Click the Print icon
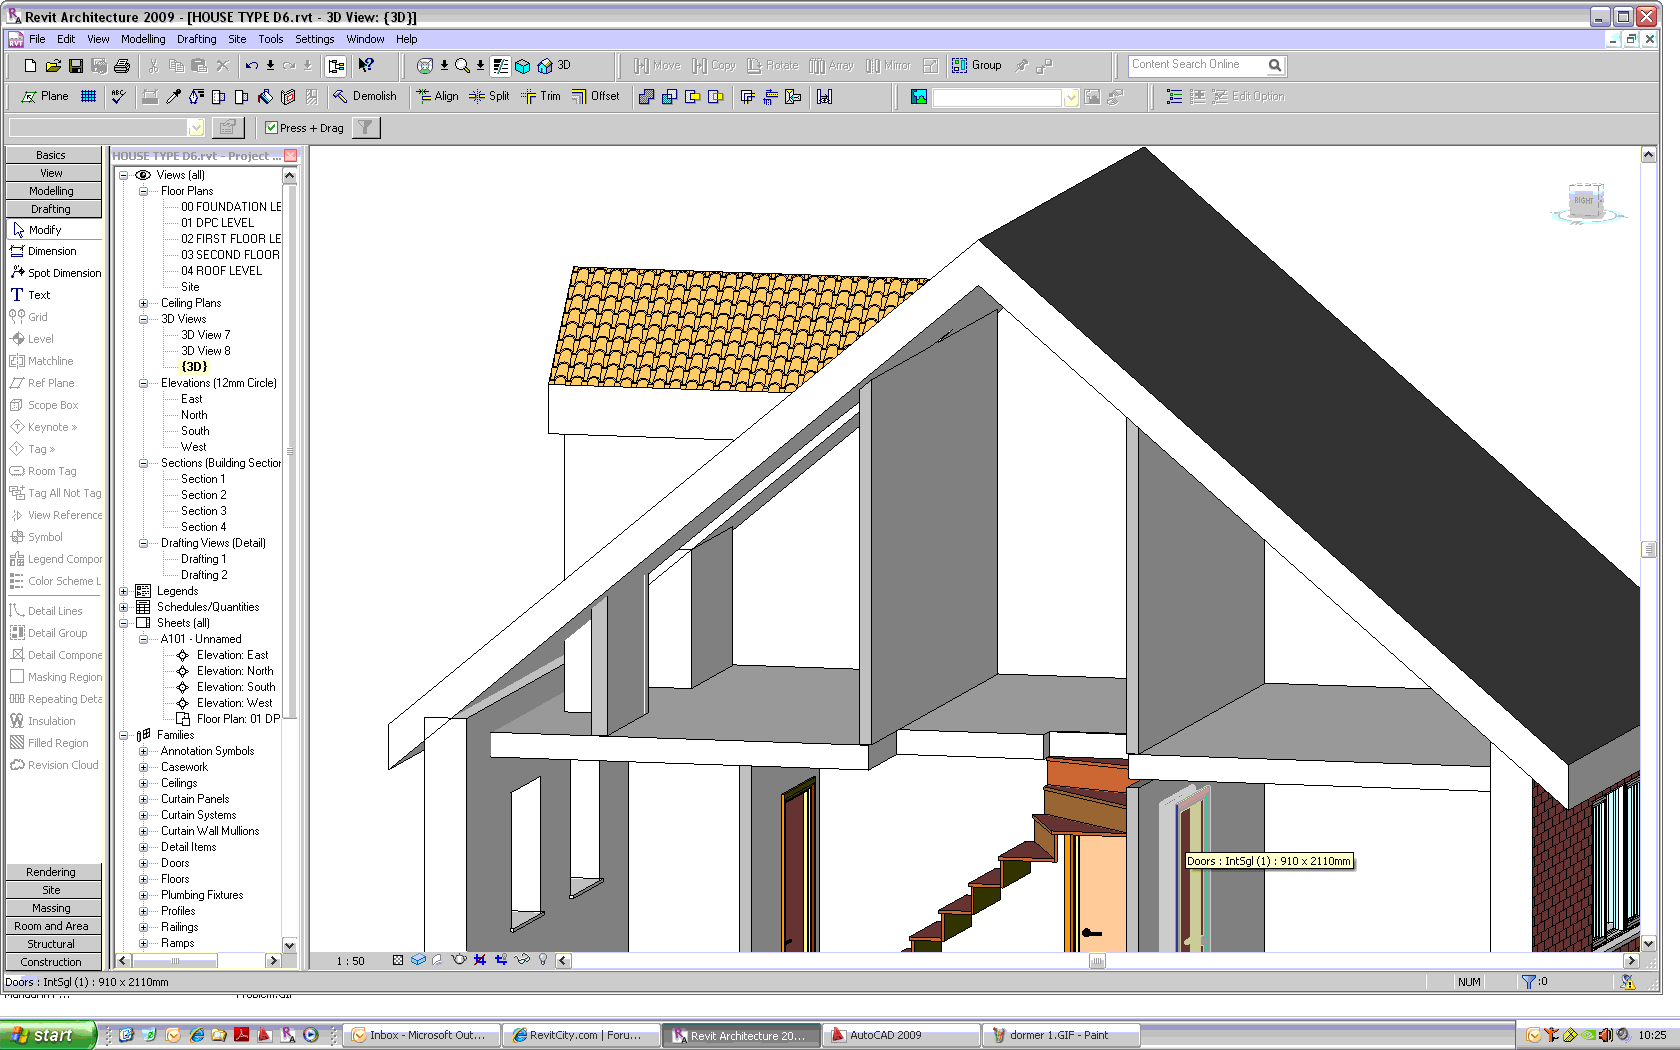 pos(122,66)
